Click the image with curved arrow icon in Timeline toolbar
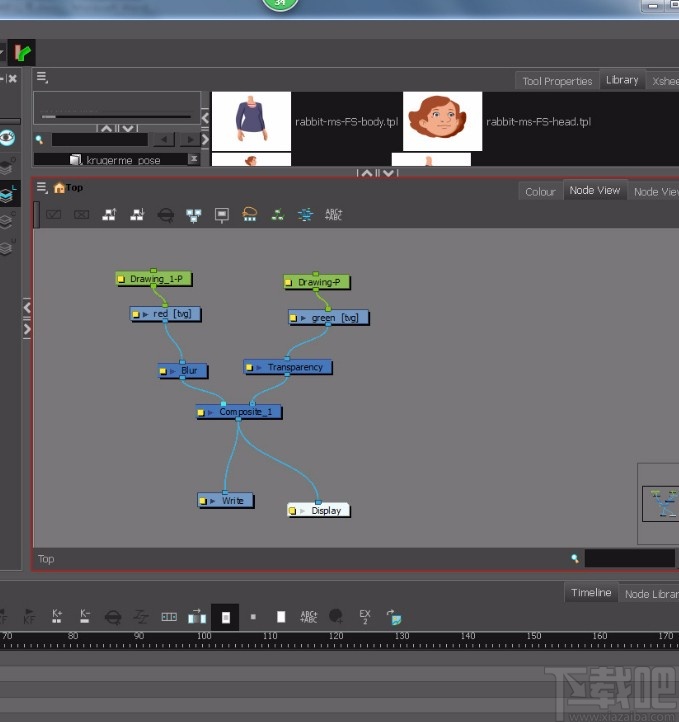 point(394,617)
